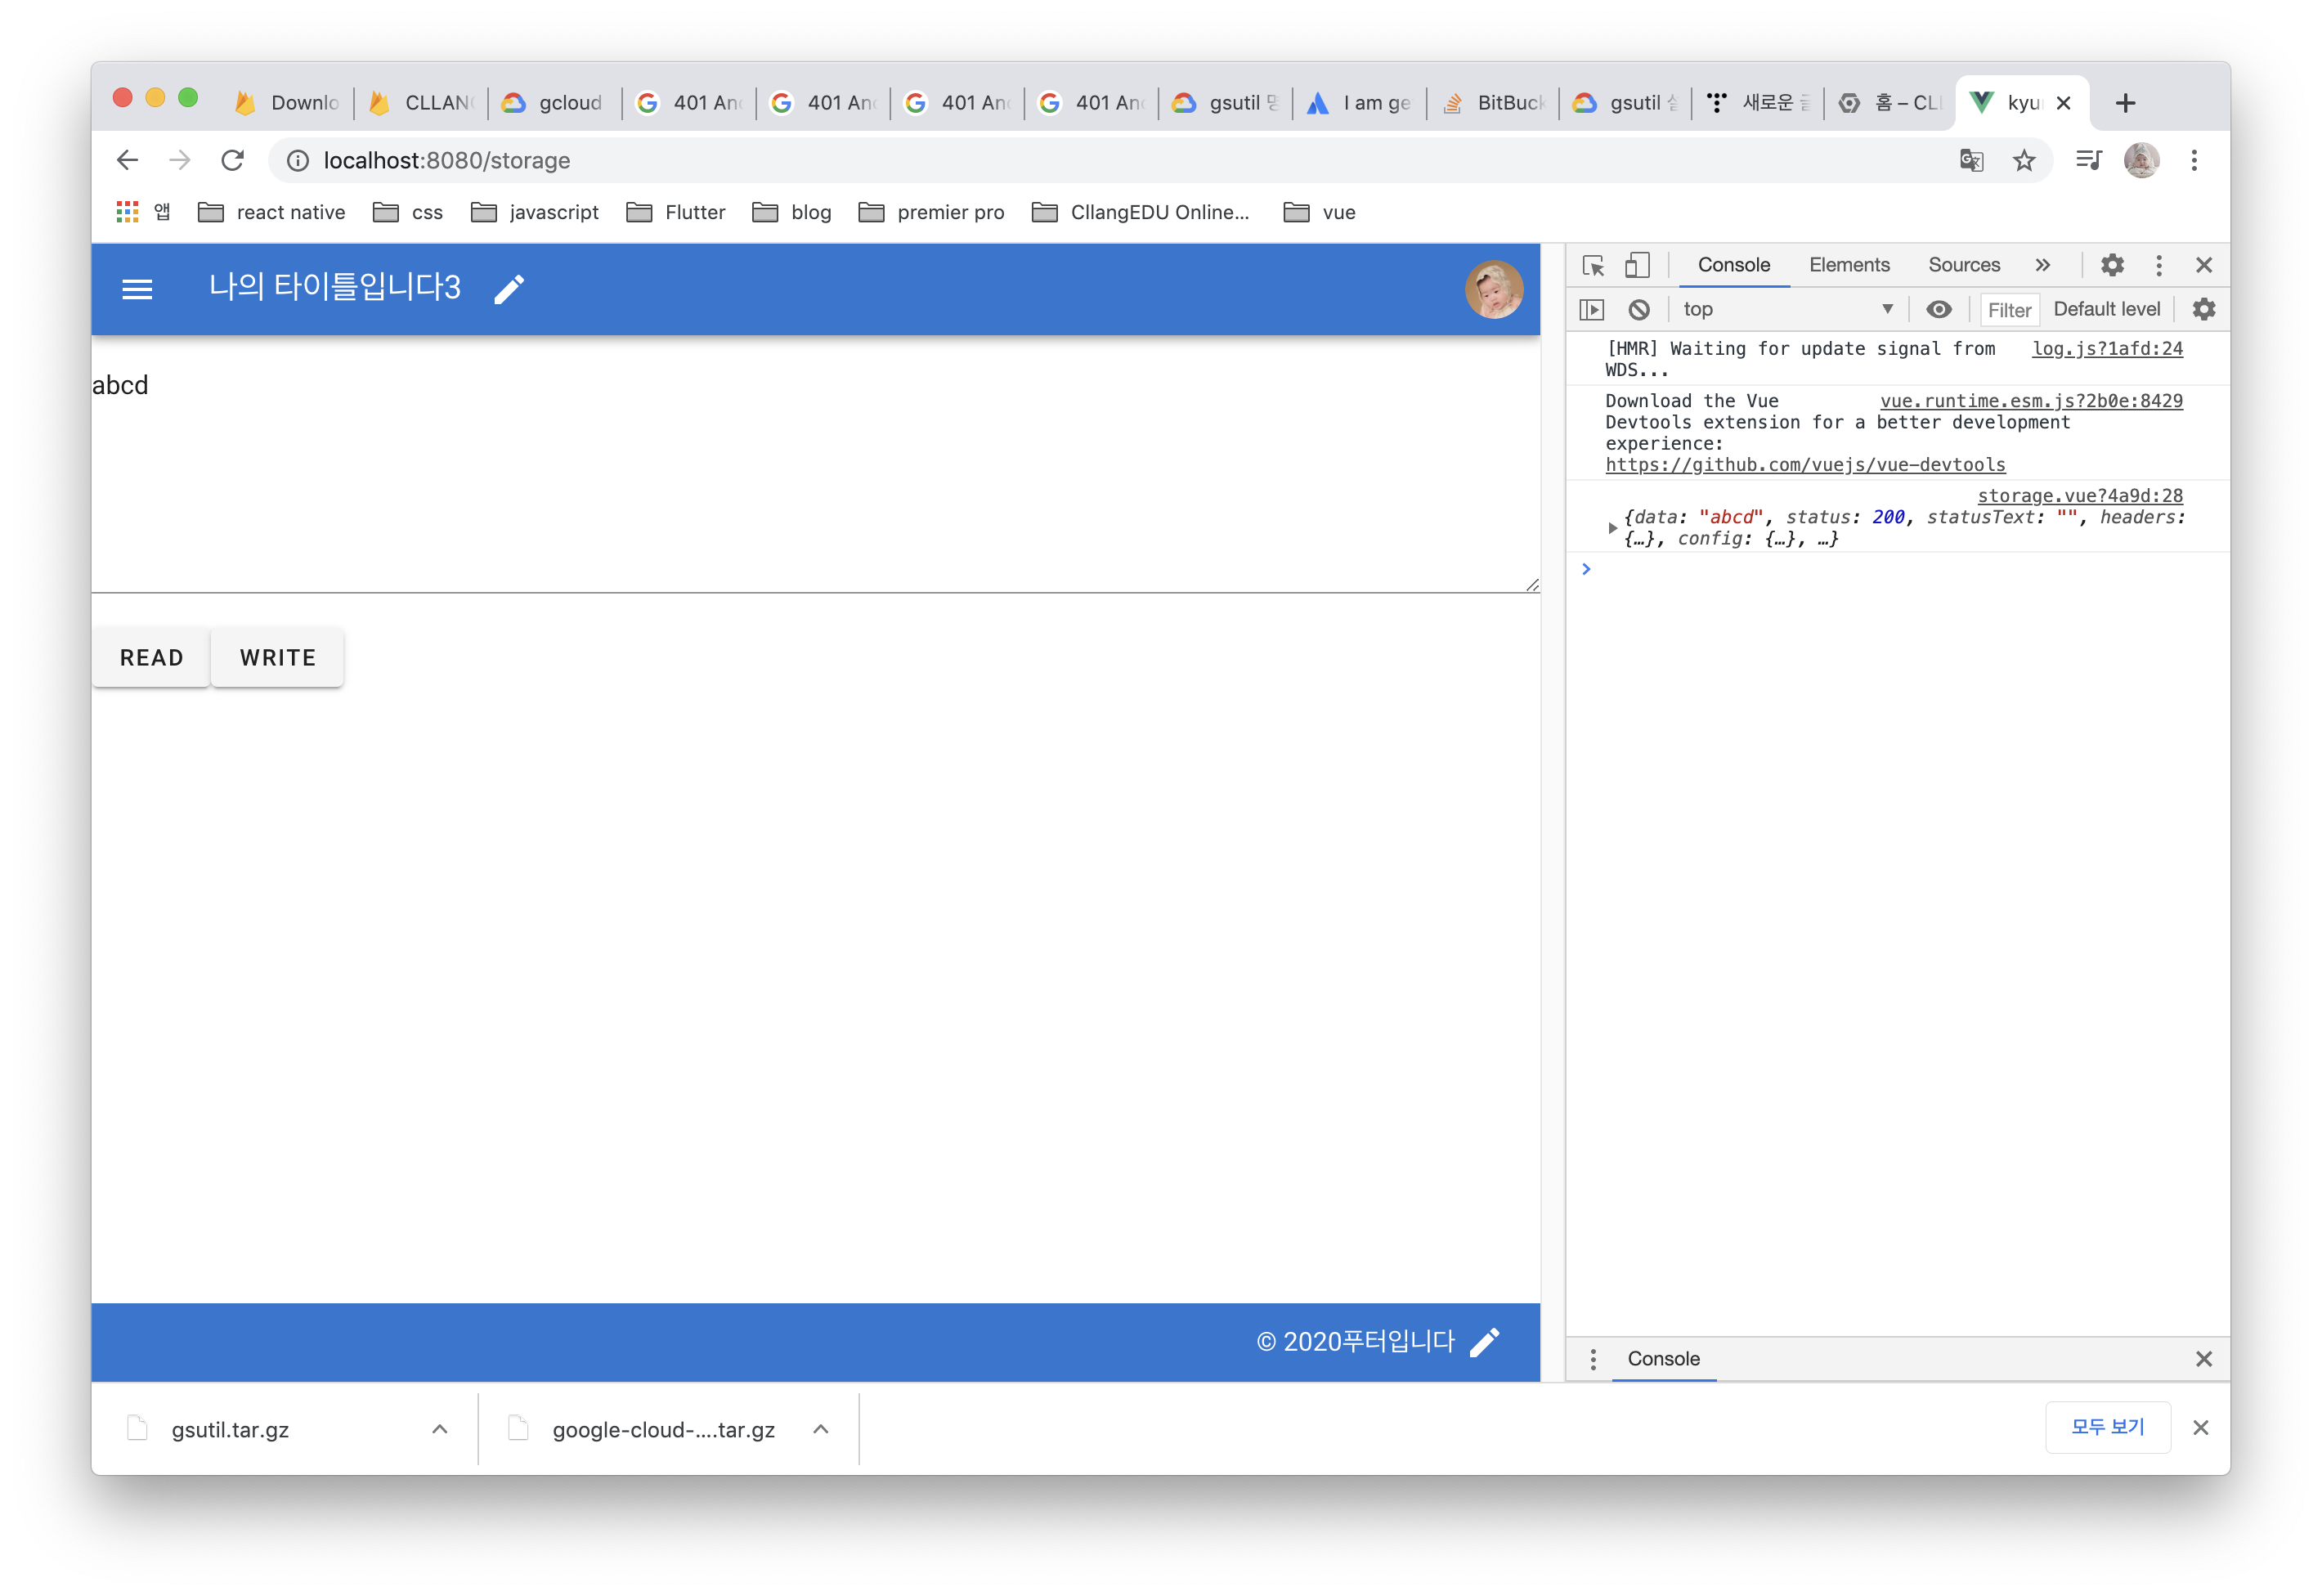Bookmark this page with the star
Image resolution: width=2322 pixels, height=1596 pixels.
[2024, 161]
